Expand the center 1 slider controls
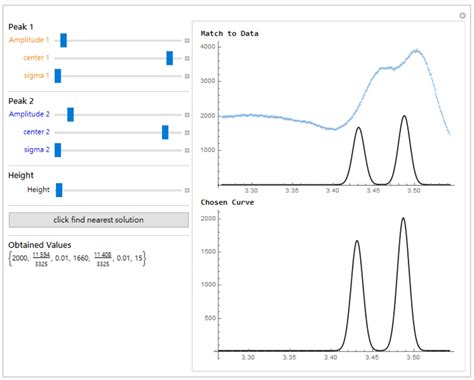The image size is (474, 380). tap(187, 58)
